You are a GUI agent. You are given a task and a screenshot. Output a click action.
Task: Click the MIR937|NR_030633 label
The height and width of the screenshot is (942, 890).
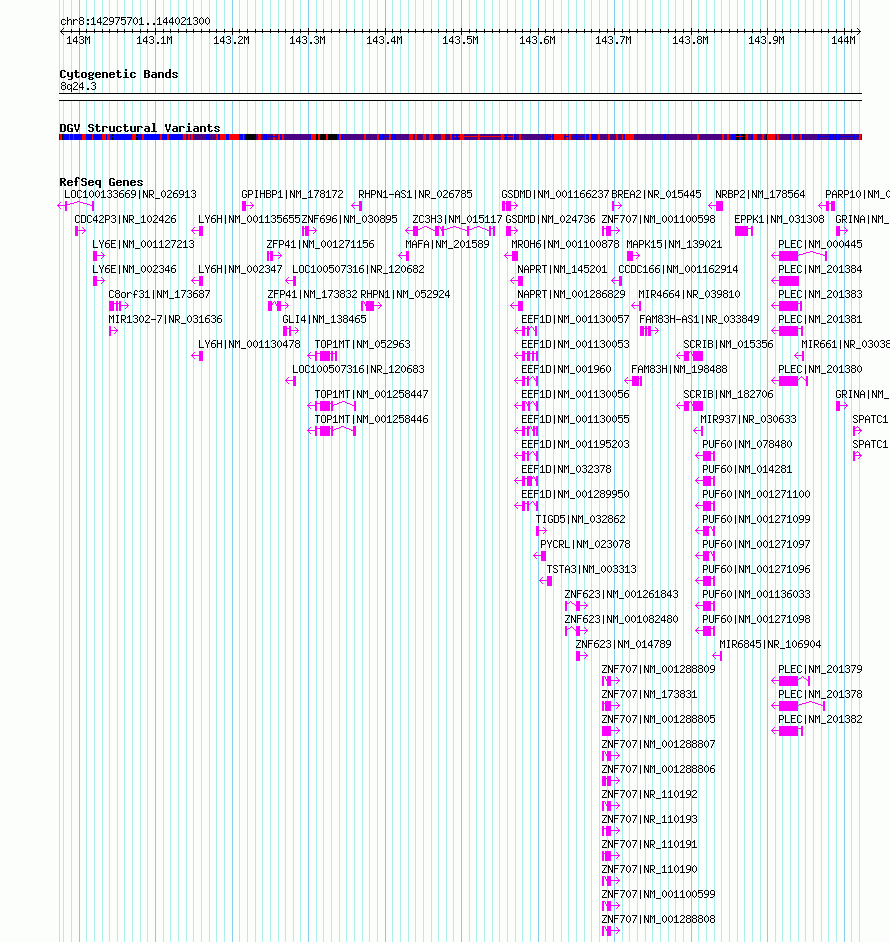pyautogui.click(x=748, y=419)
